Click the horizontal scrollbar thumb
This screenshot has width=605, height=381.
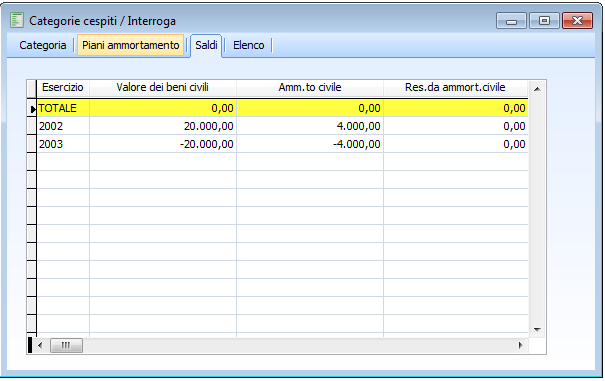click(66, 345)
